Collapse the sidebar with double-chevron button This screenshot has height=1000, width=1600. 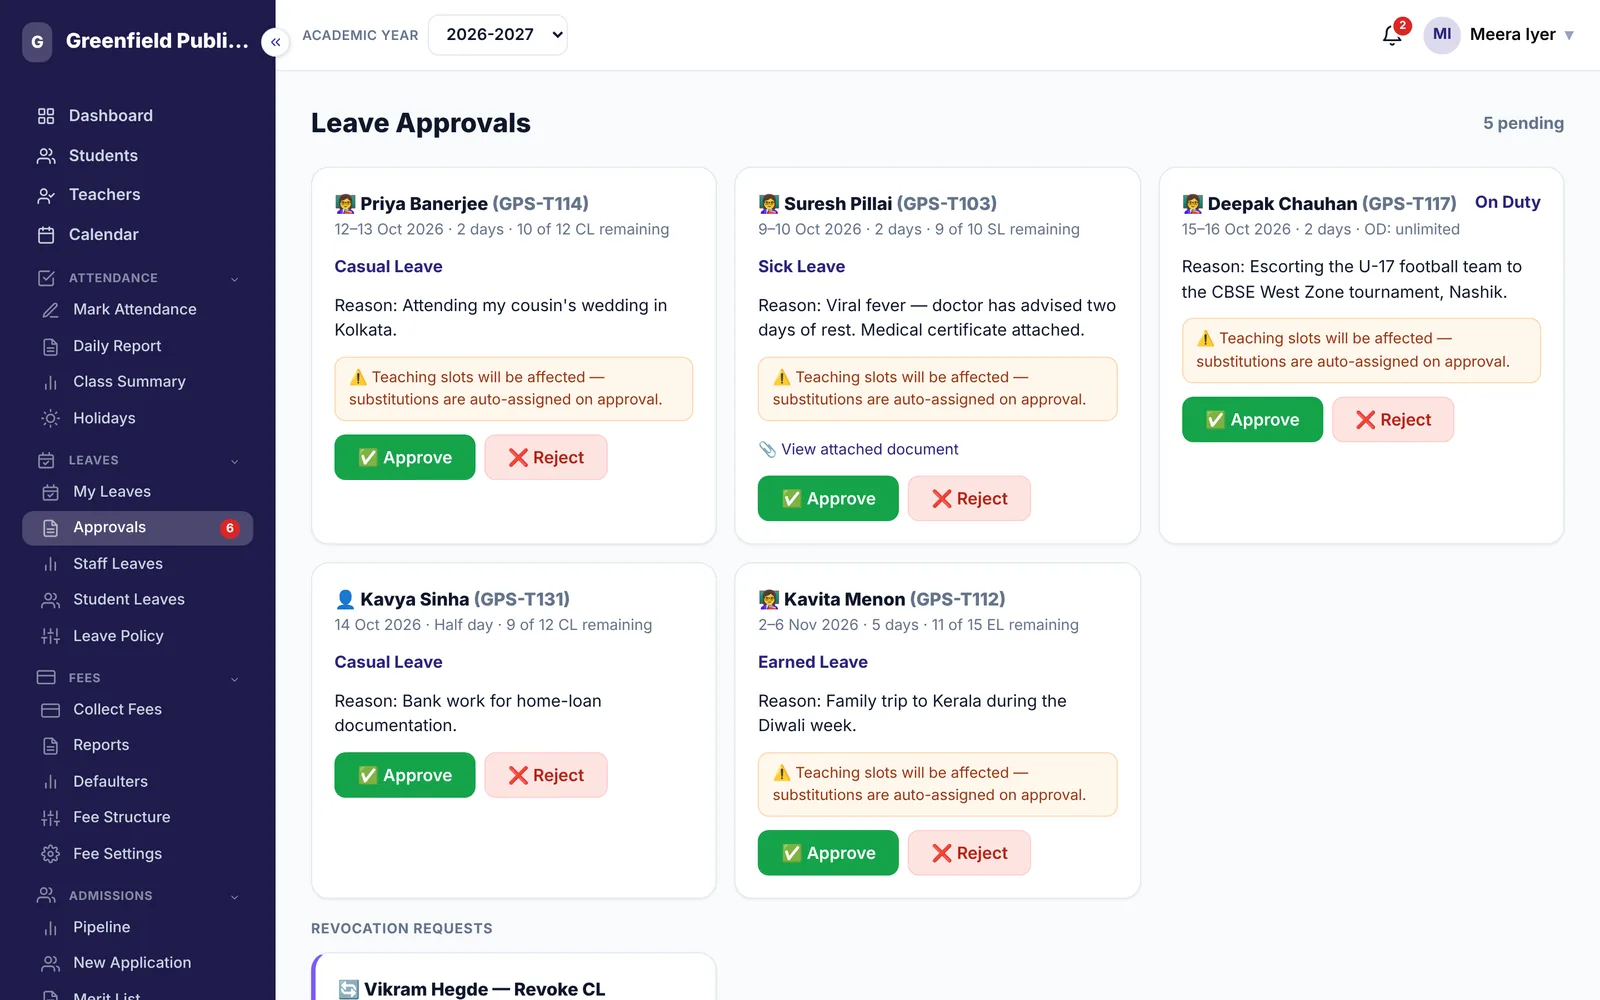coord(275,42)
